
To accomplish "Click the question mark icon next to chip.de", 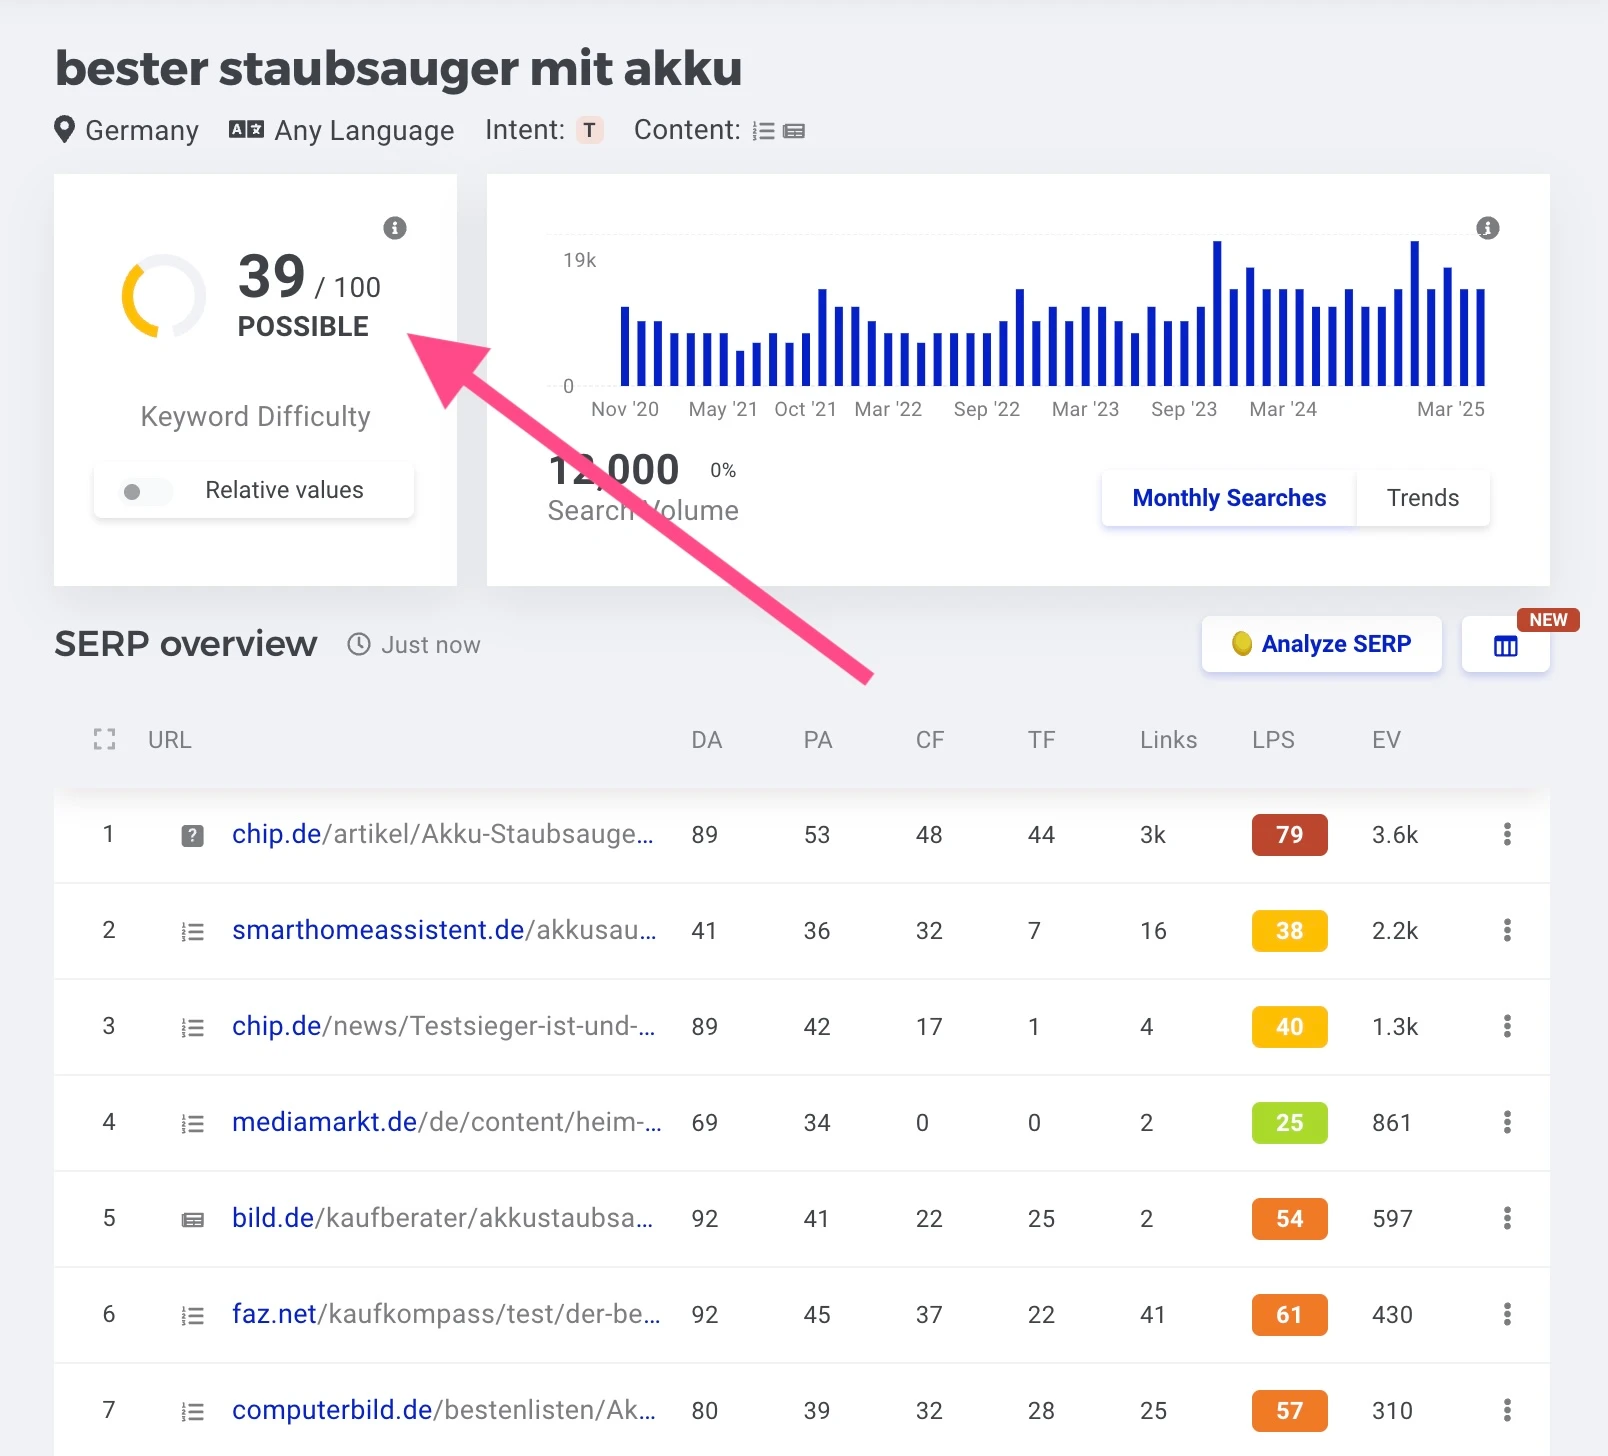I will click(x=192, y=835).
